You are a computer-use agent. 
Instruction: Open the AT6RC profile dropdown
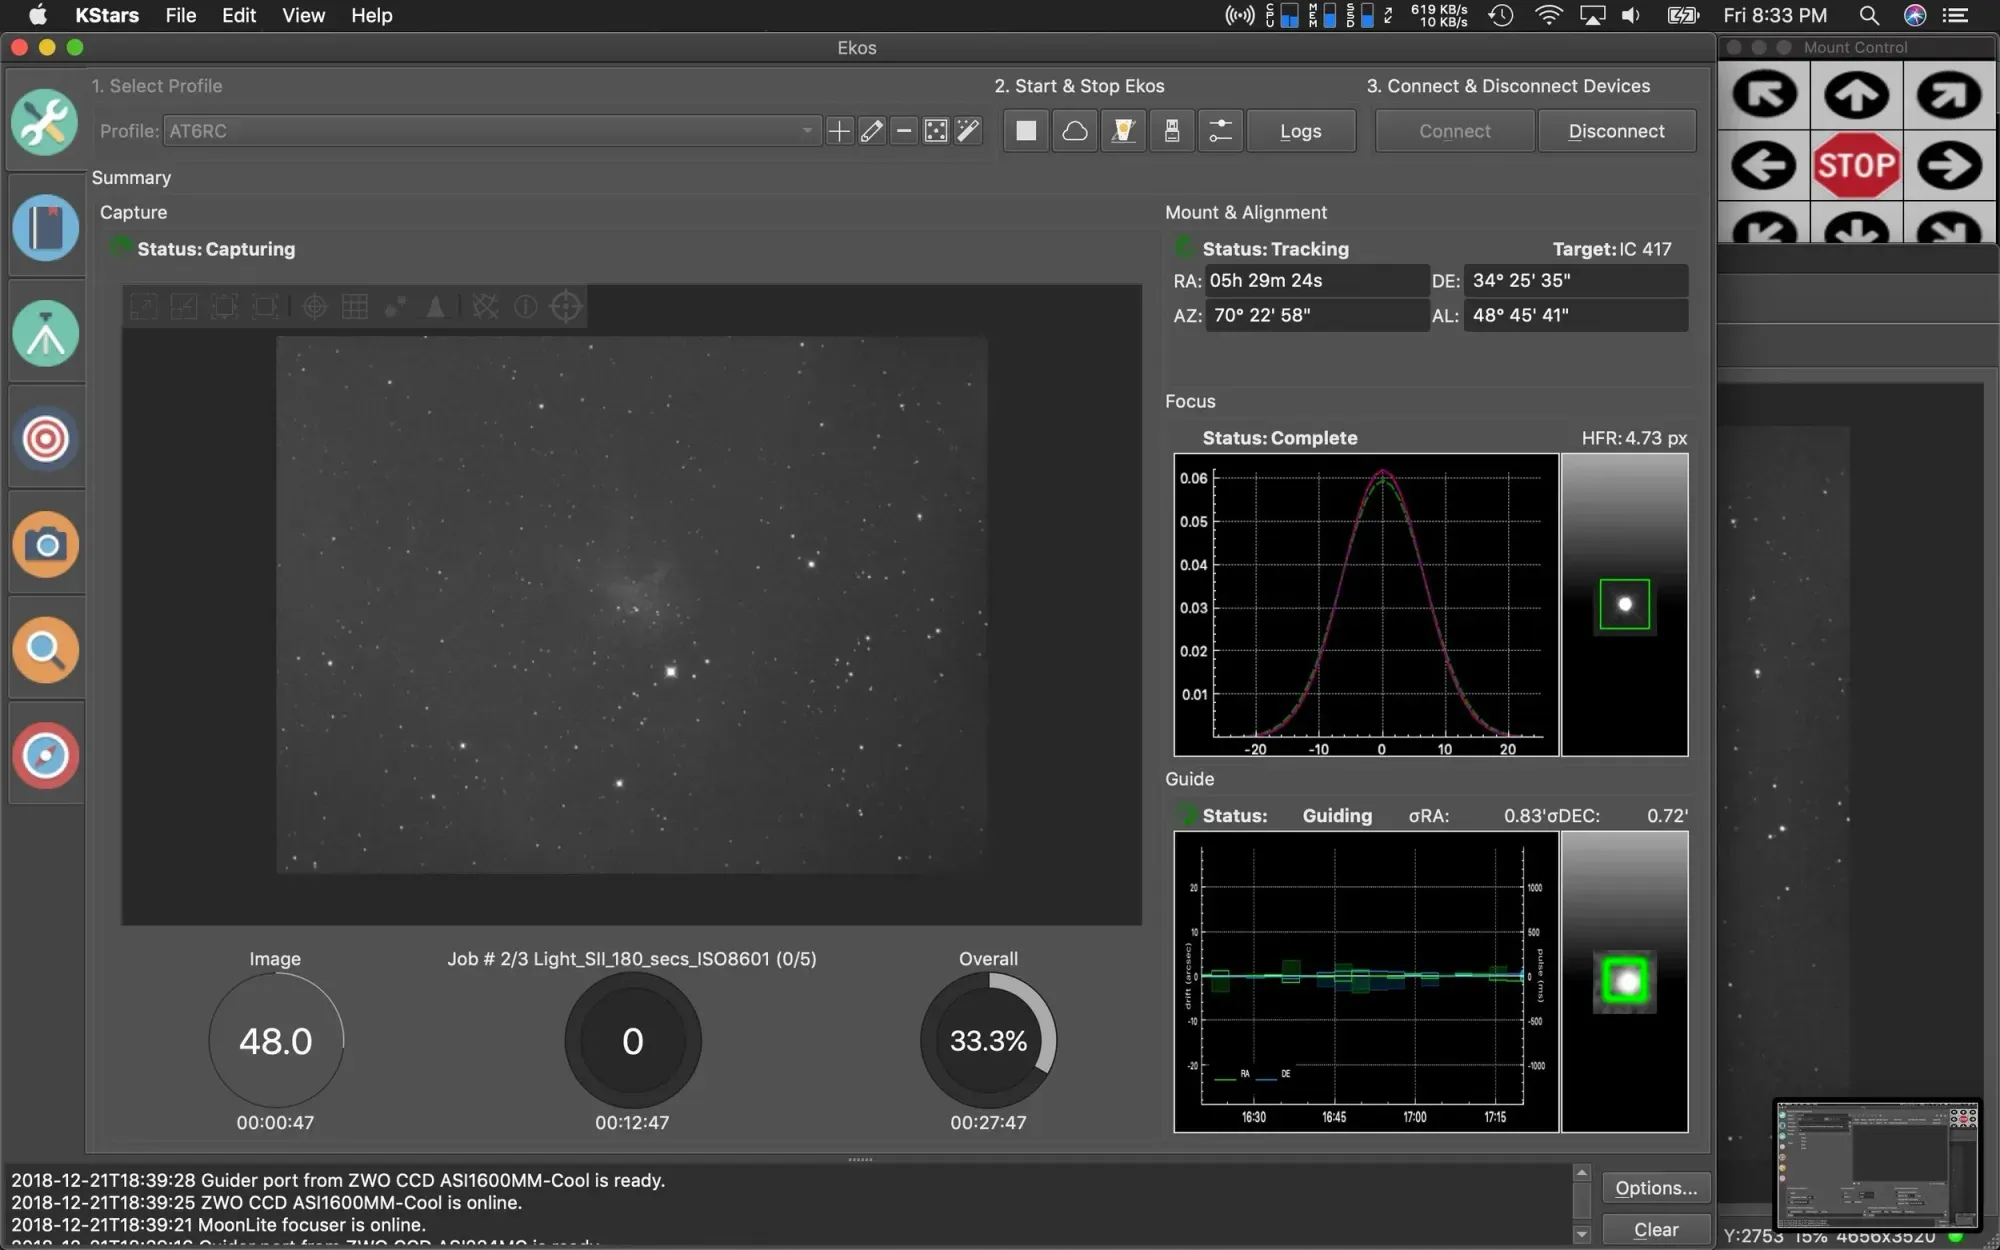pyautogui.click(x=806, y=130)
